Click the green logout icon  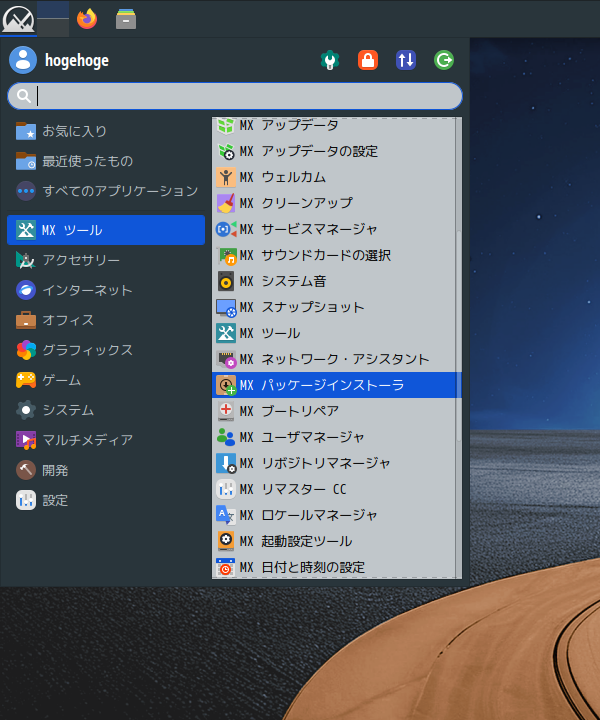pyautogui.click(x=444, y=60)
